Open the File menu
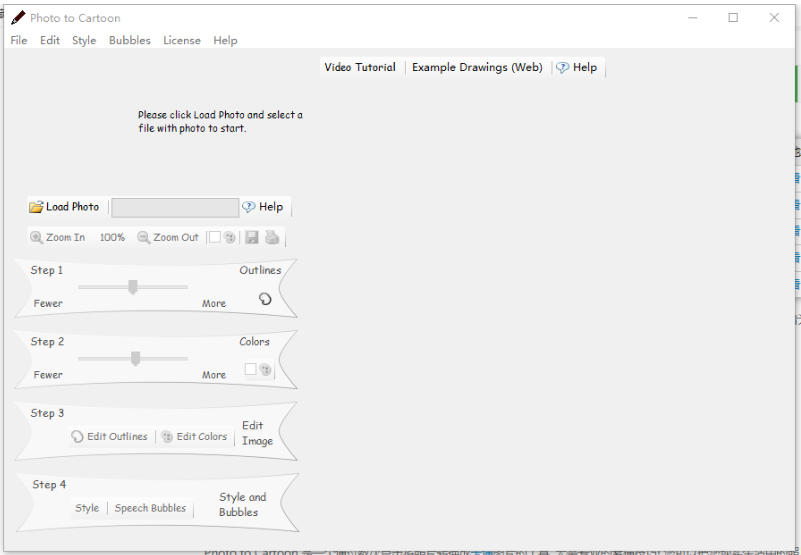 [x=19, y=41]
